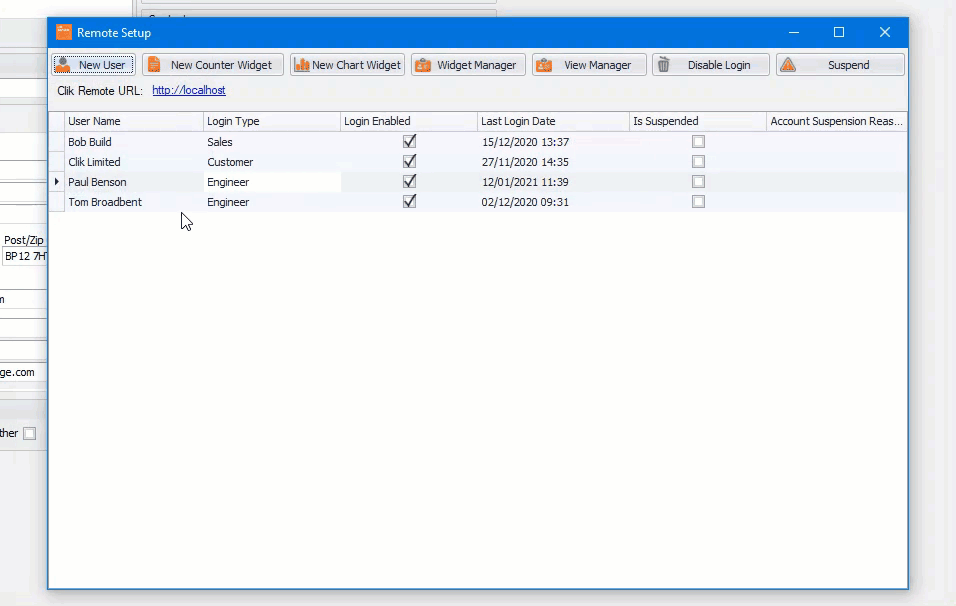Sort by User Name column header

(x=134, y=121)
